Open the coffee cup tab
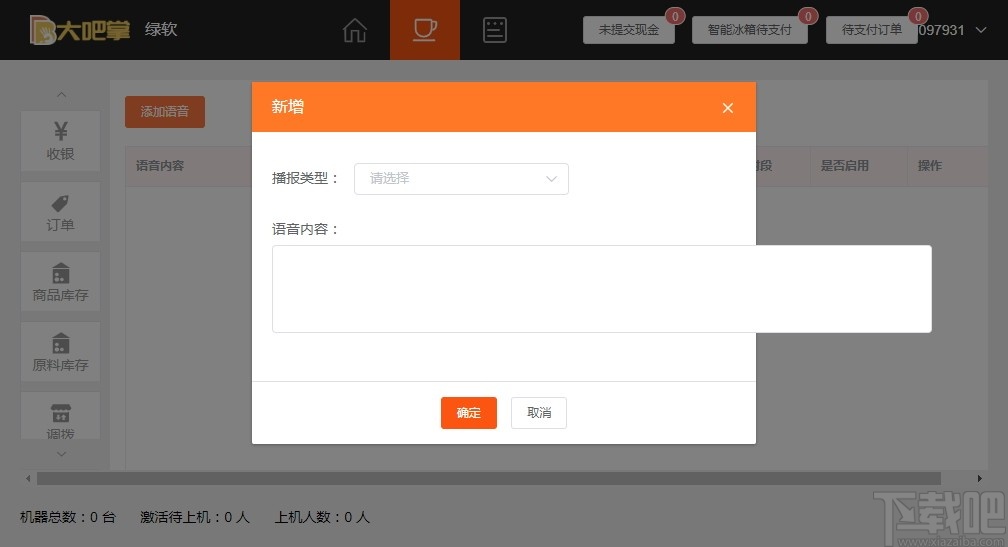1008x547 pixels. (x=425, y=30)
